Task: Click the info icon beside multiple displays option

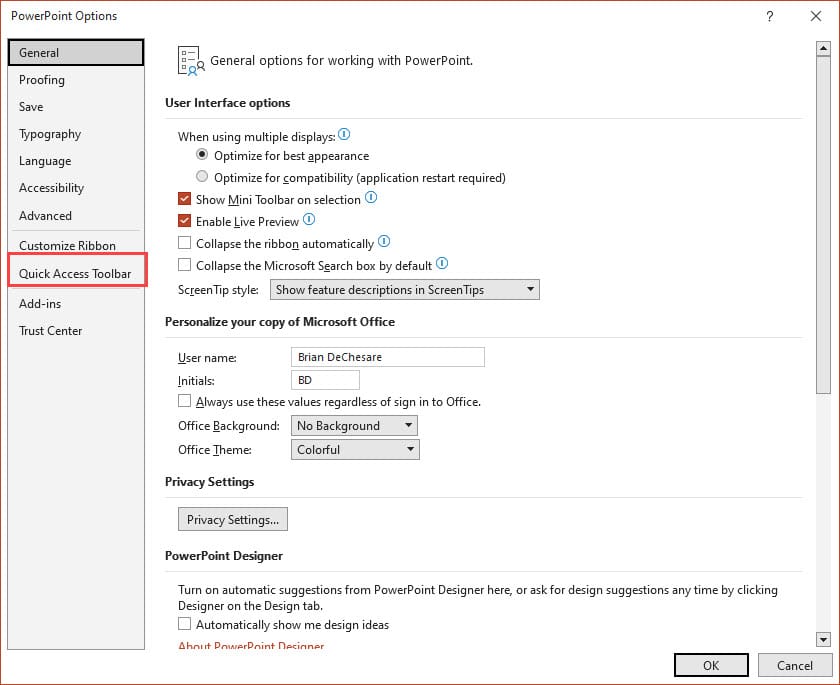Action: click(x=345, y=136)
